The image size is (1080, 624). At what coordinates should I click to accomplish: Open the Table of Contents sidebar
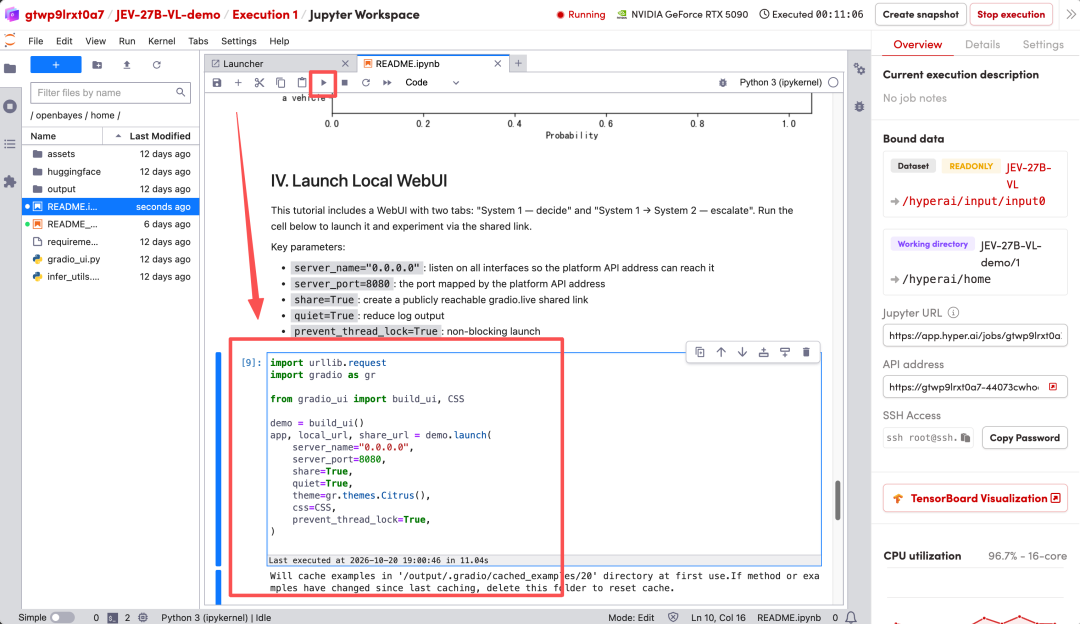[x=10, y=144]
